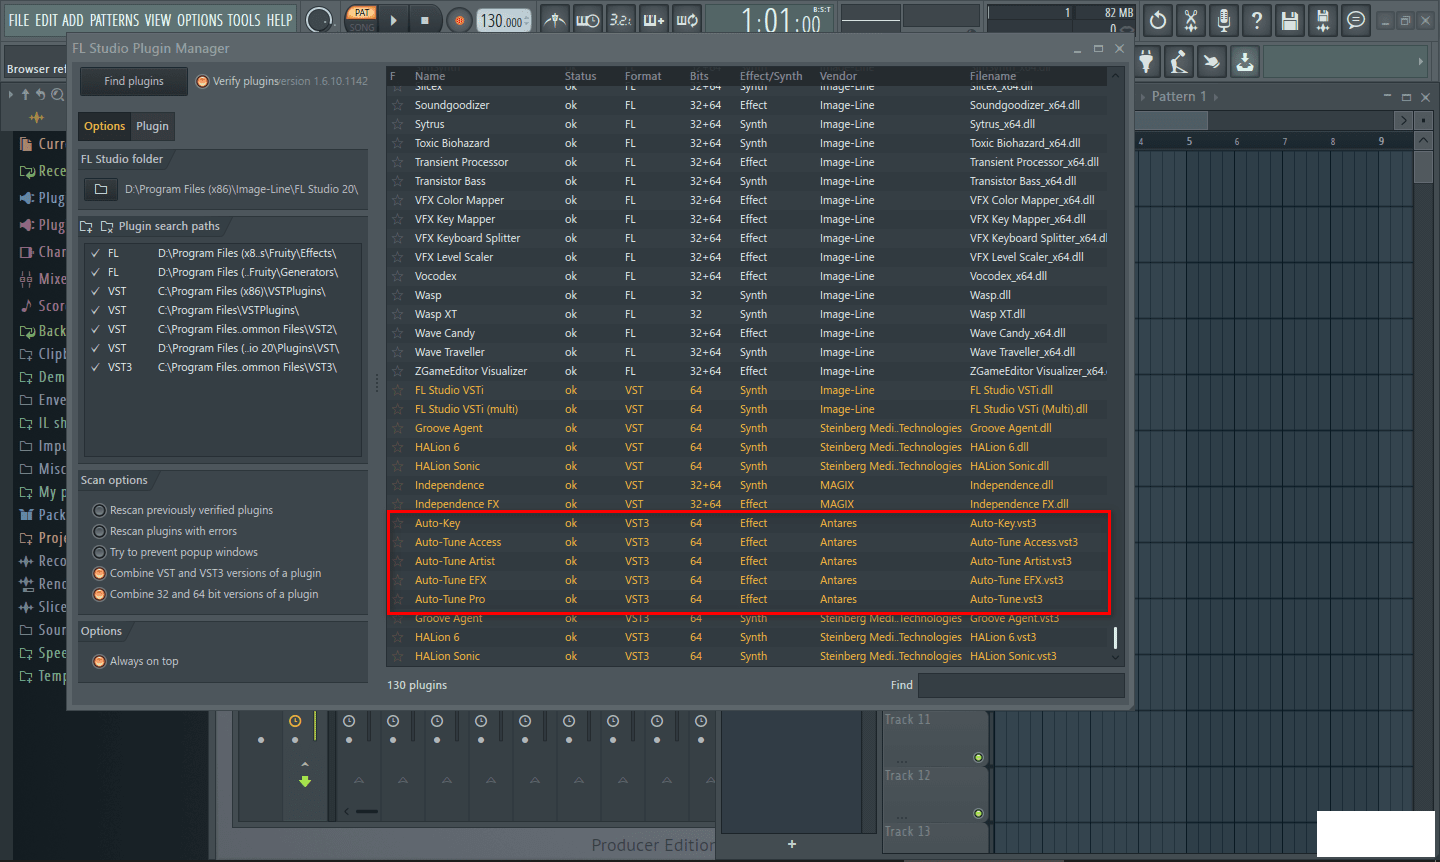This screenshot has height=862, width=1440.
Task: Play the pattern with the play button
Action: point(393,20)
